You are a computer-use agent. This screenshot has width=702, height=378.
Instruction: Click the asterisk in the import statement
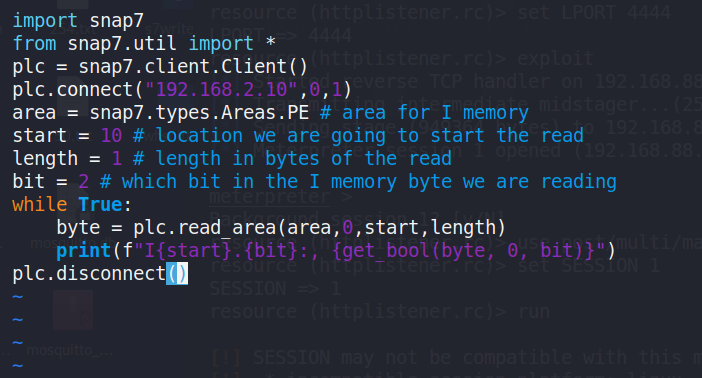click(270, 43)
